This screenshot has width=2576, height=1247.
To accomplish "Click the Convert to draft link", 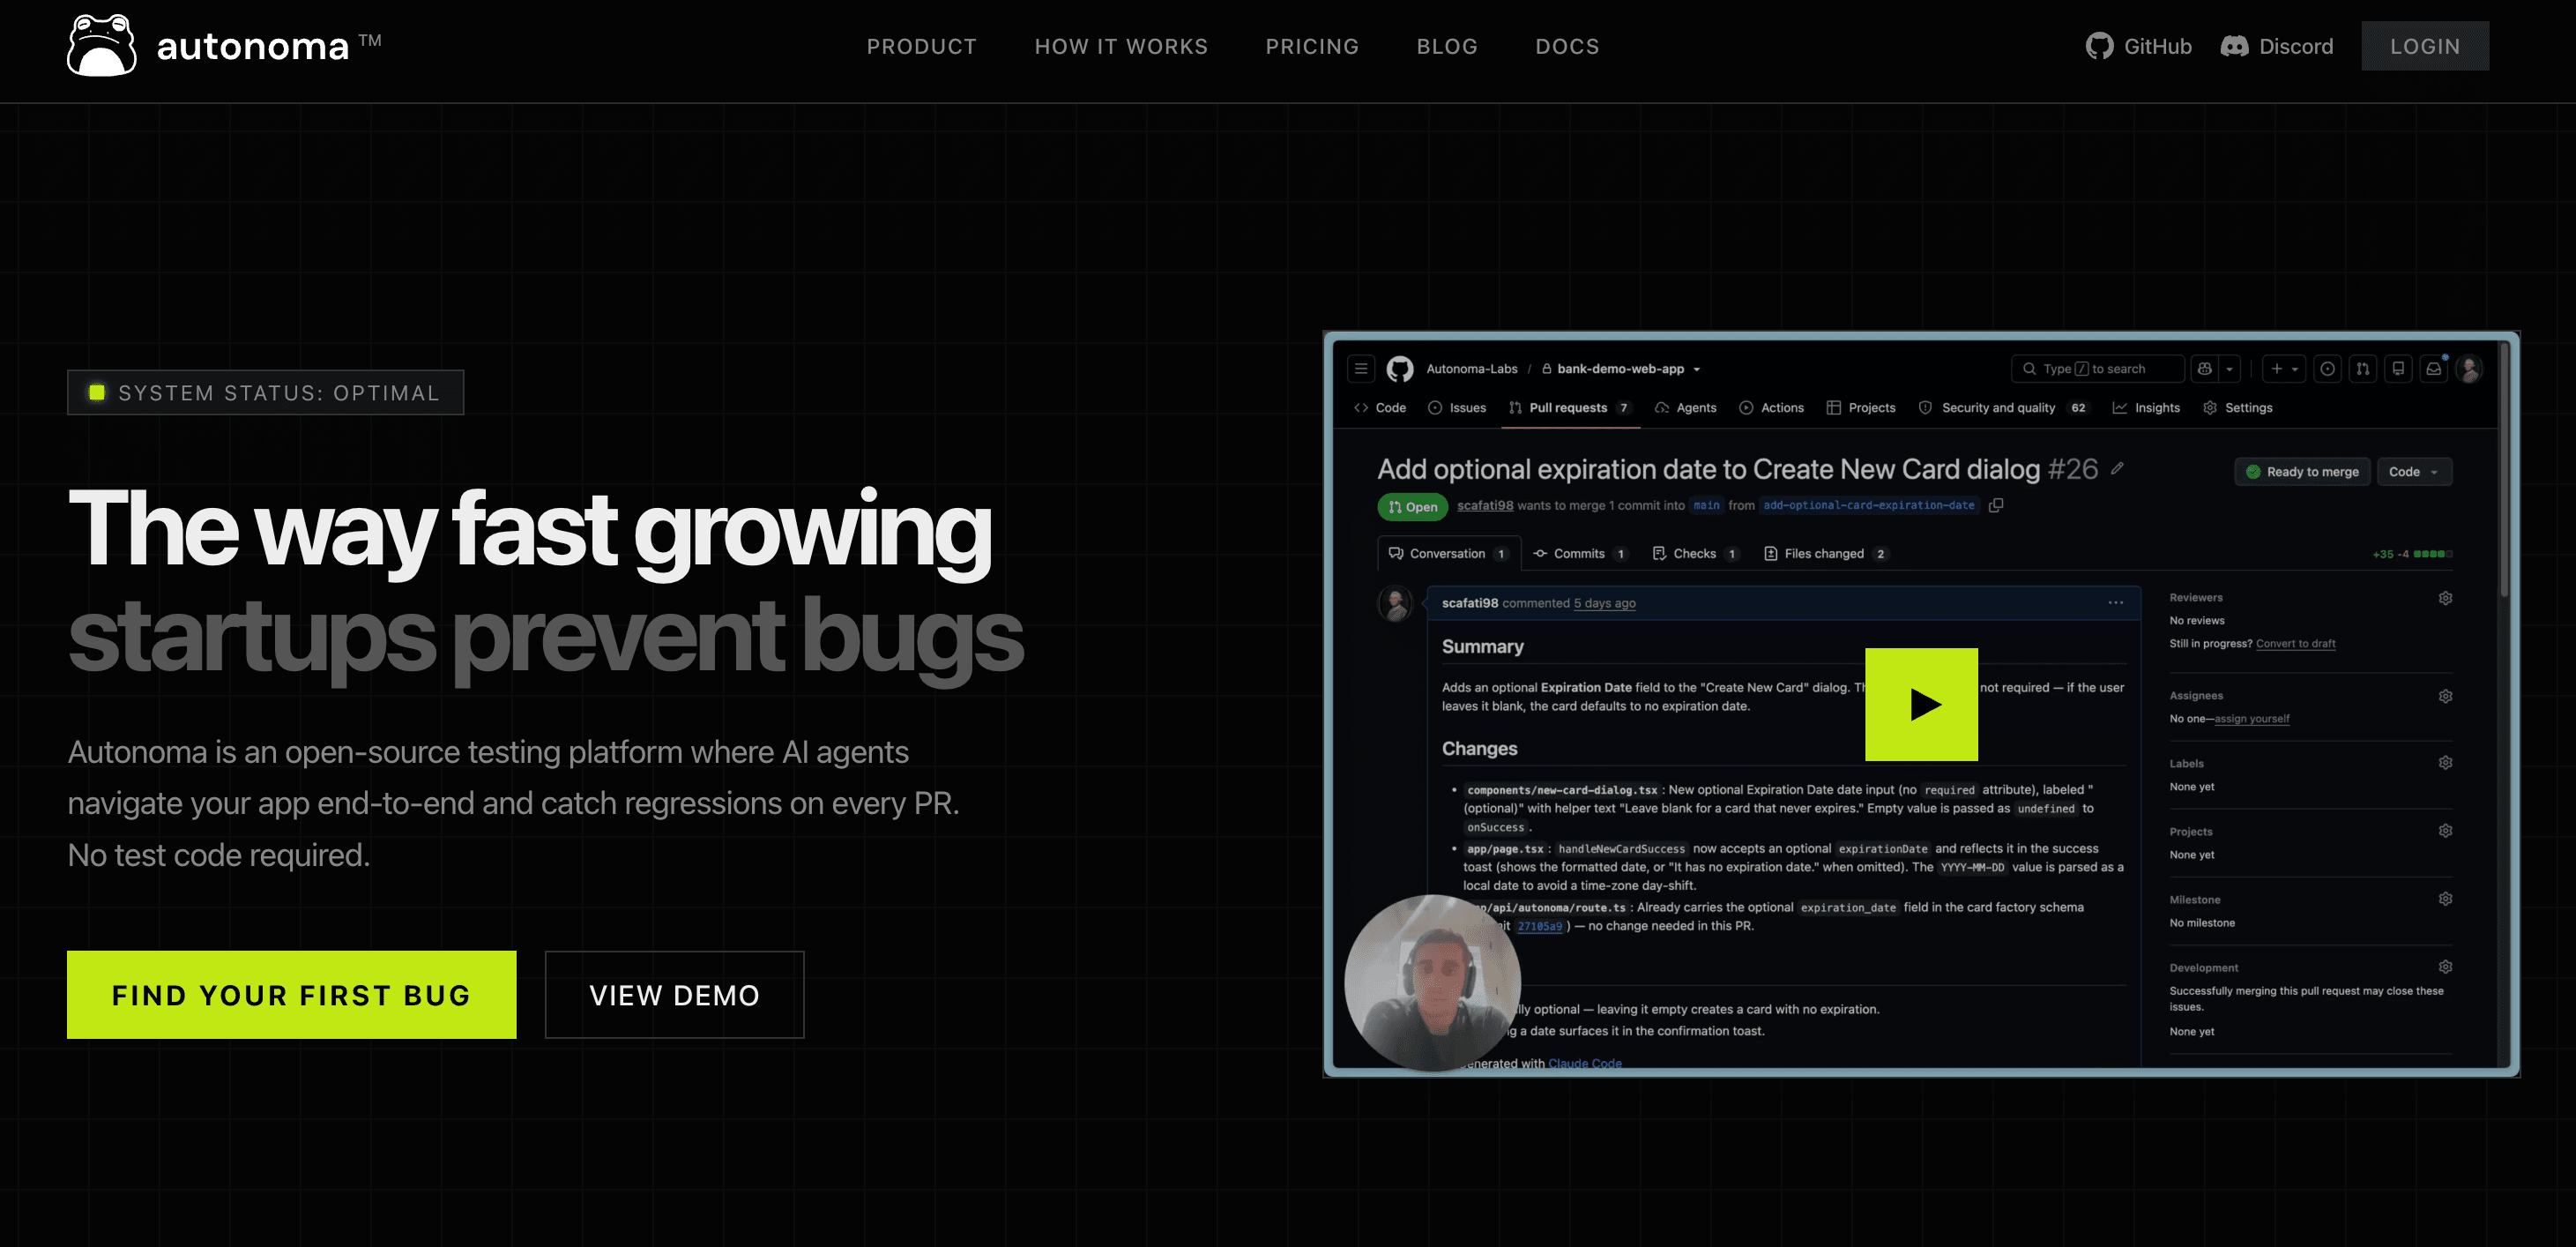I will coord(2296,644).
